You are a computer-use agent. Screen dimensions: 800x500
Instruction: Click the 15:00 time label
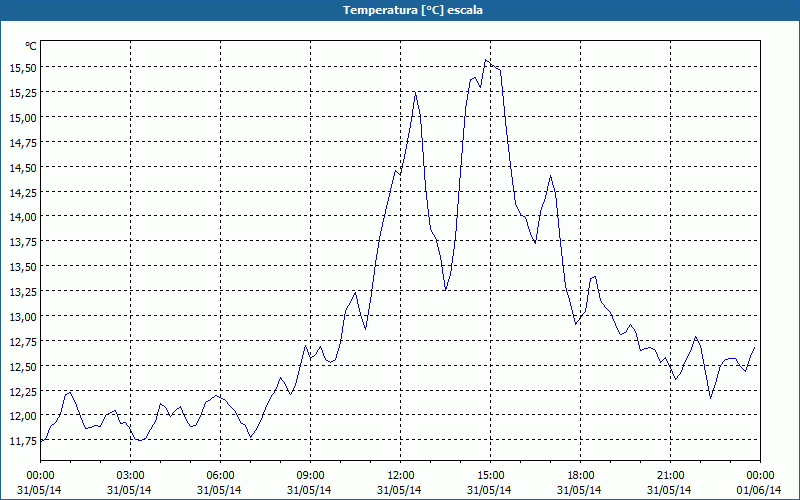[x=490, y=476]
